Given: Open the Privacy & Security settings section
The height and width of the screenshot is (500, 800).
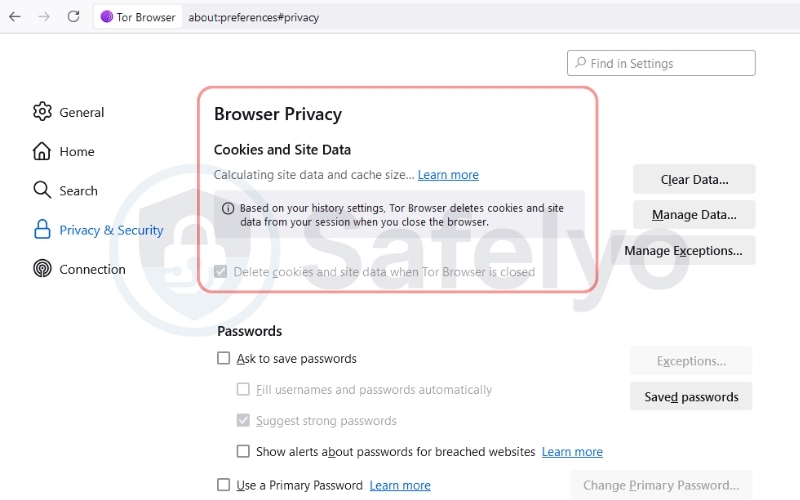Looking at the screenshot, I should click(110, 230).
